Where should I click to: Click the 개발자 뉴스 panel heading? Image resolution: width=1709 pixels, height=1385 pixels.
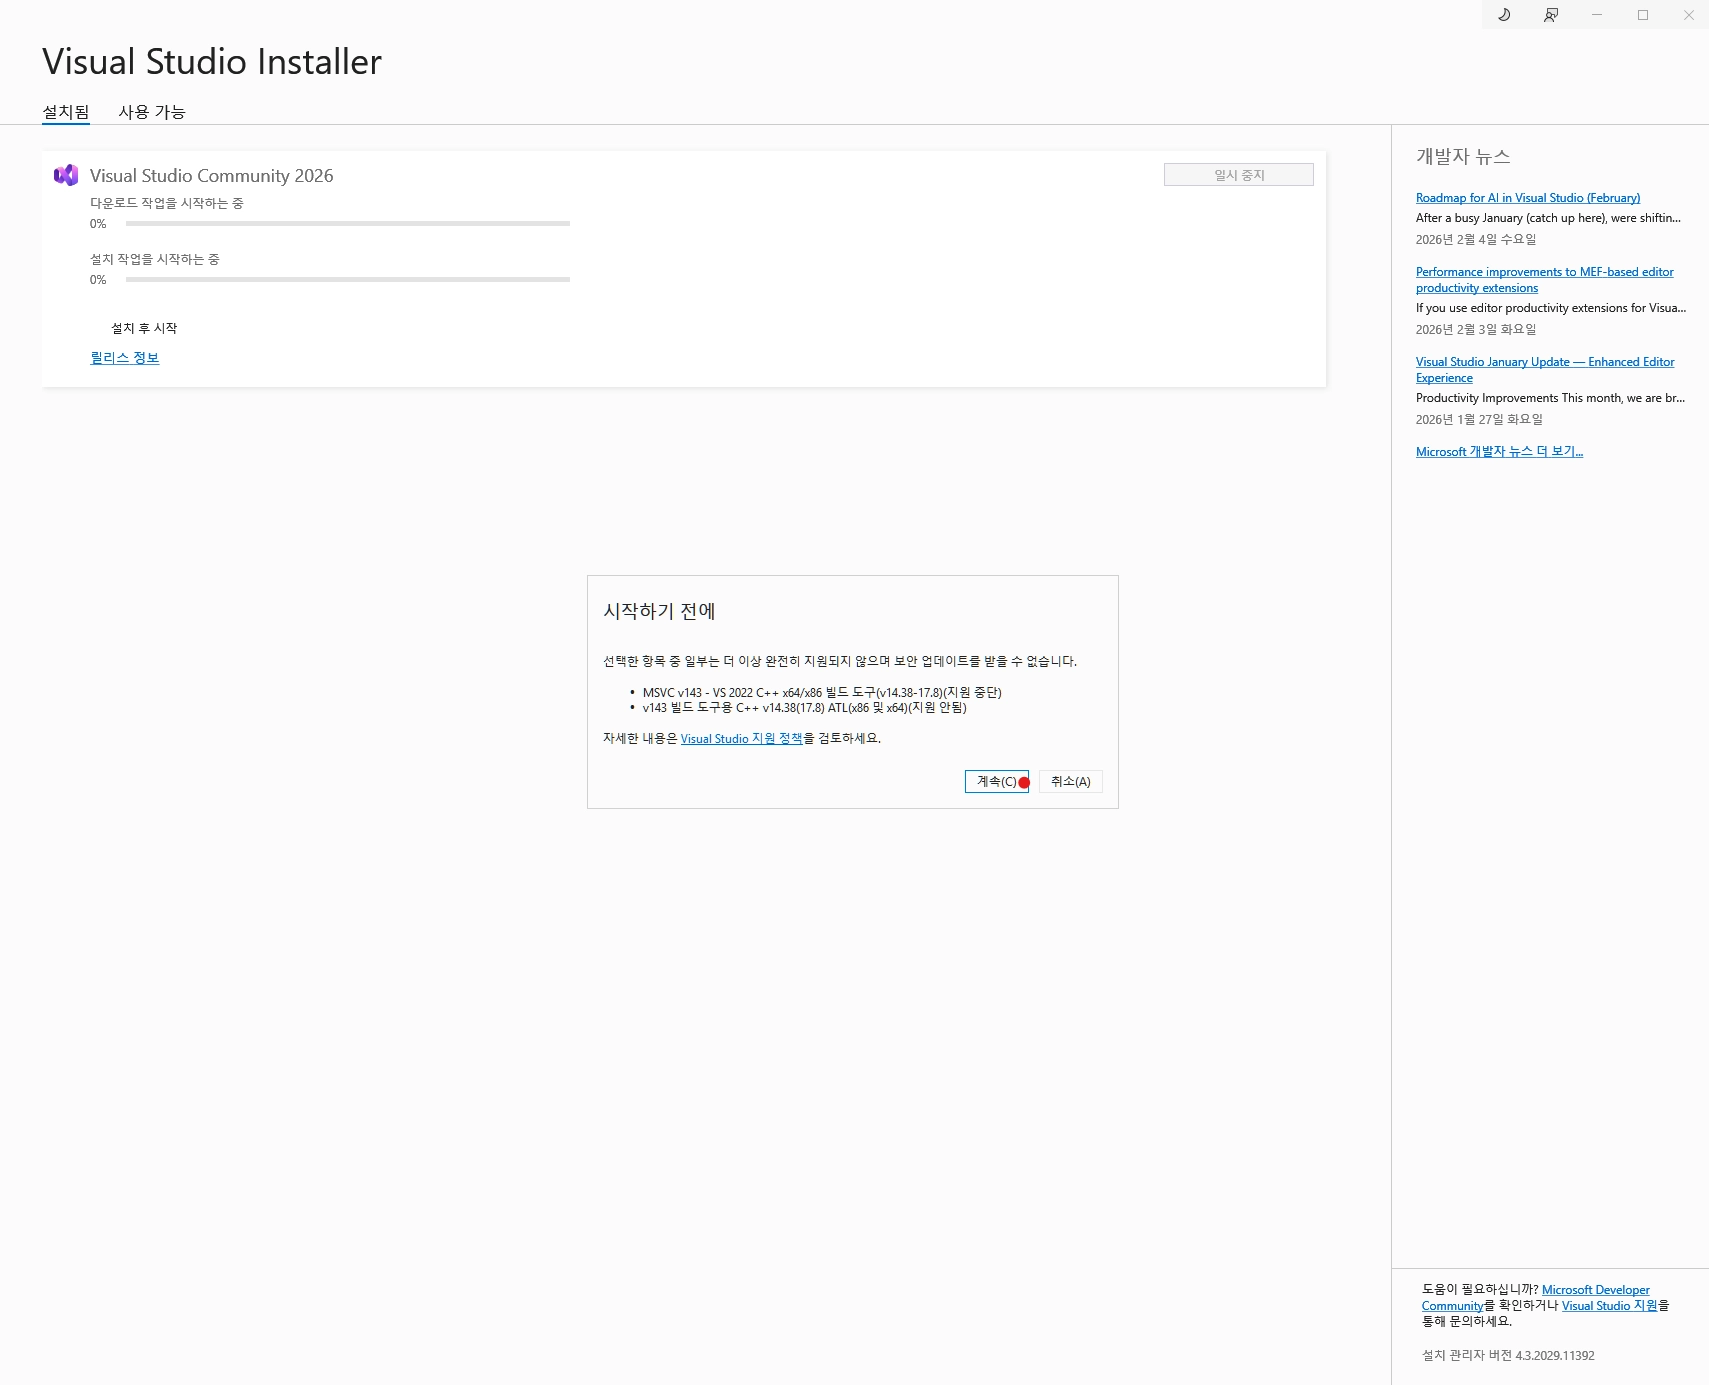tap(1463, 156)
